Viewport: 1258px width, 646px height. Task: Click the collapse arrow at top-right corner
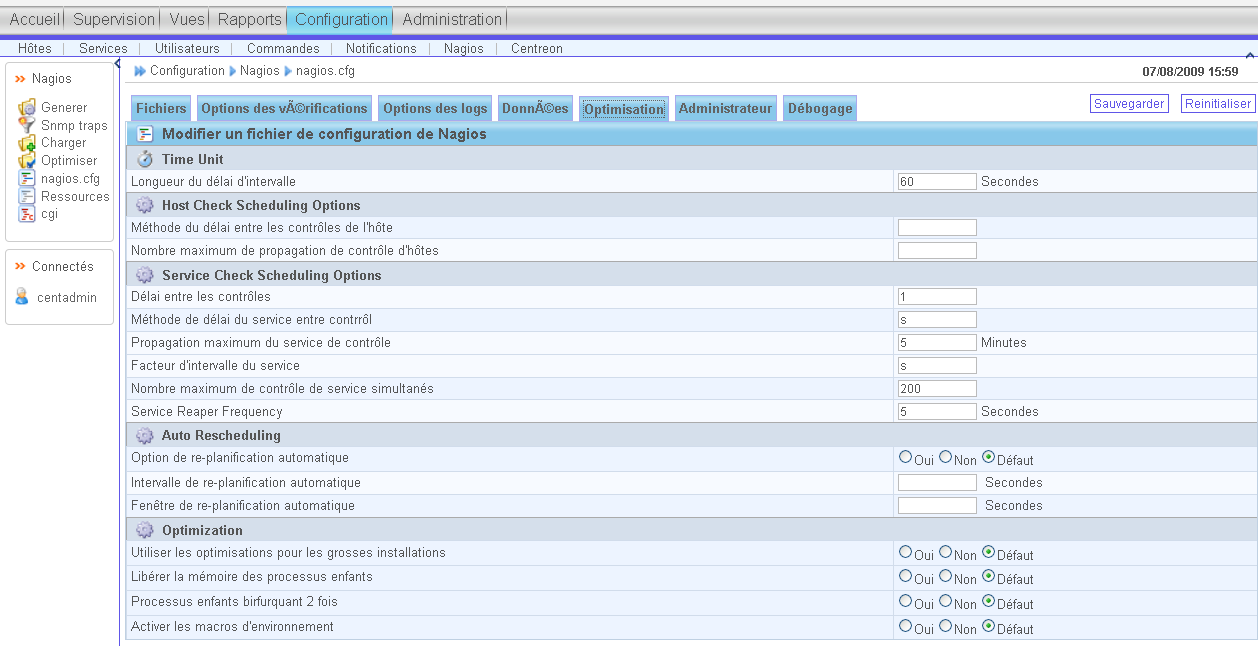(1250, 54)
